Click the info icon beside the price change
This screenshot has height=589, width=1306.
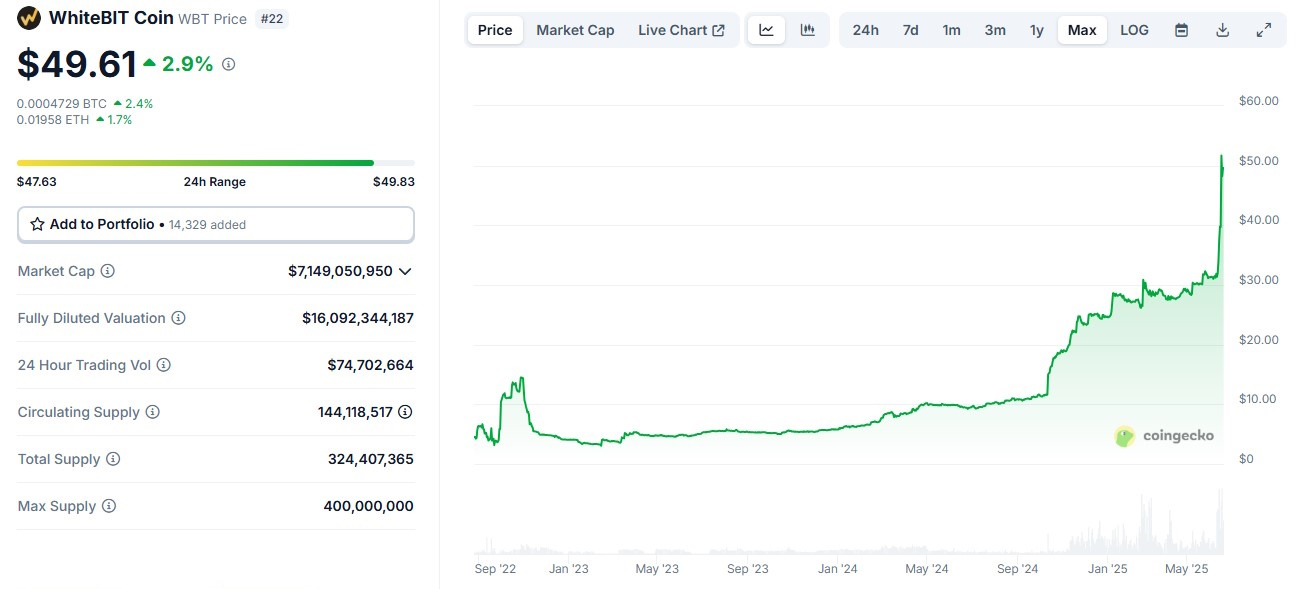click(x=229, y=64)
